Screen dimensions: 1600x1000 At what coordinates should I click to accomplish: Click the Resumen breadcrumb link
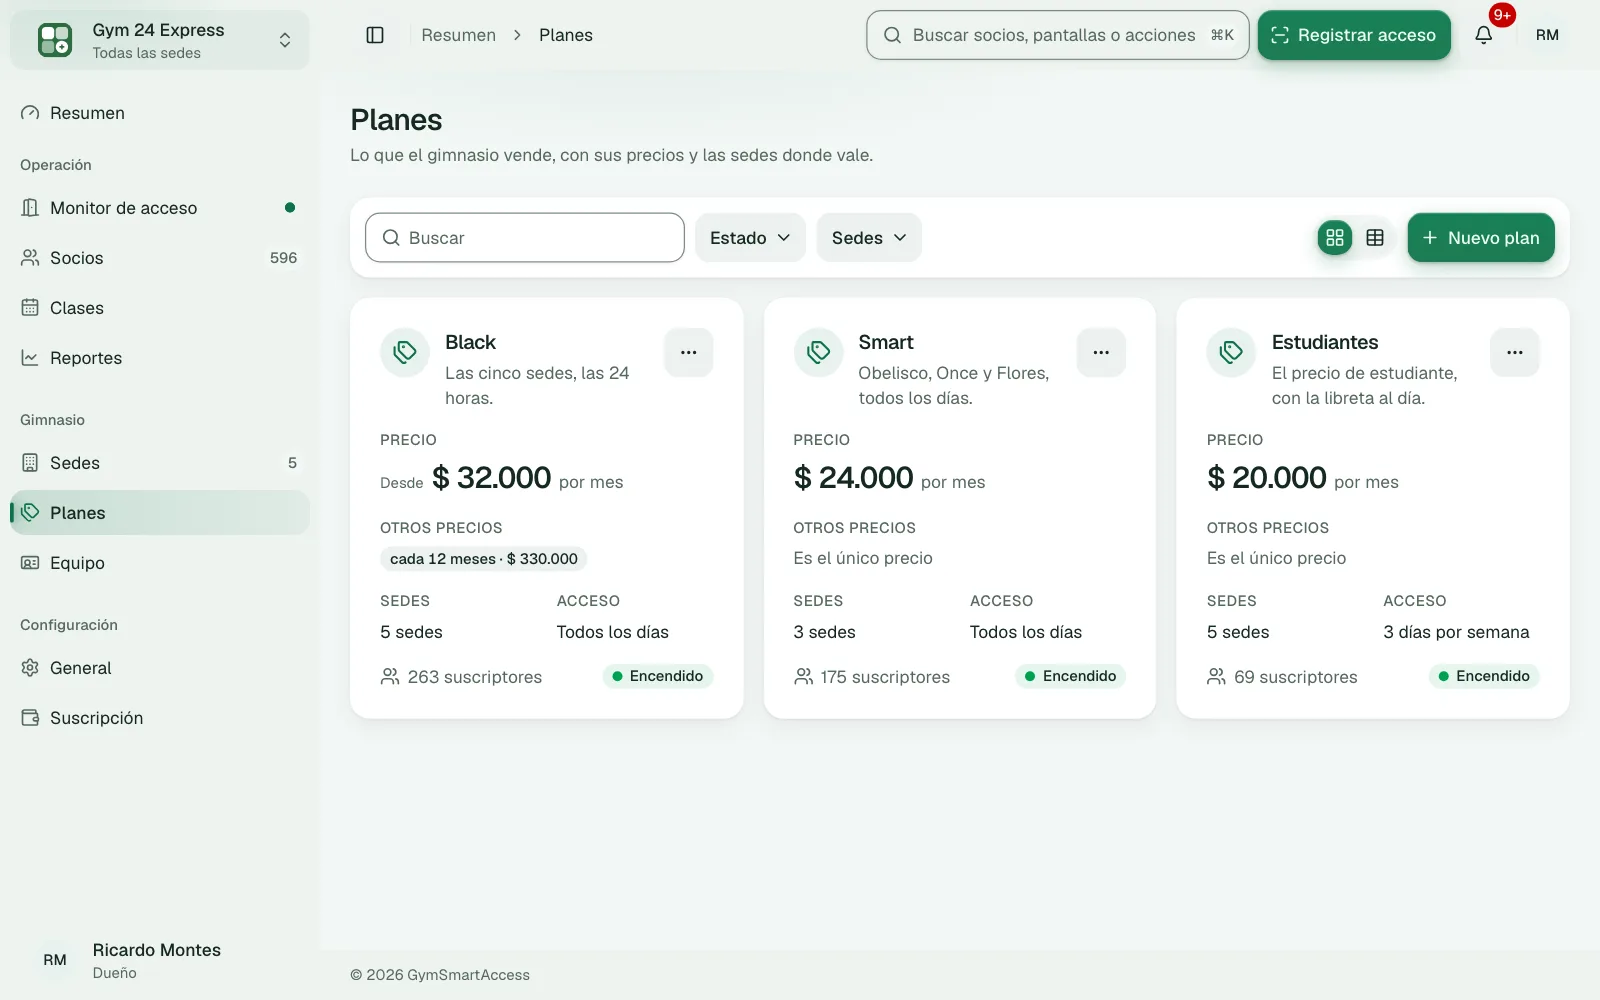[458, 35]
